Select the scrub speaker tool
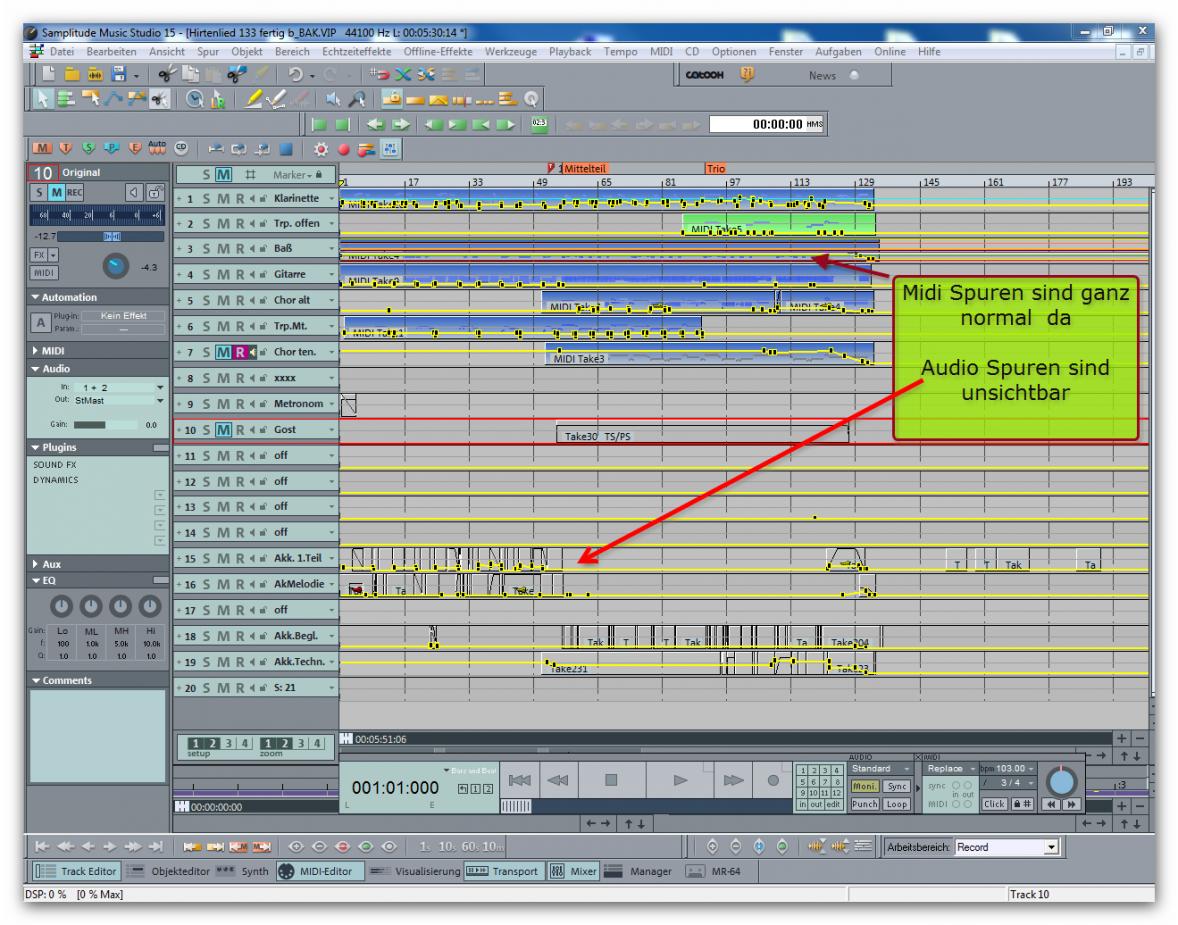Screen dimensions: 1178x925 click(x=334, y=99)
